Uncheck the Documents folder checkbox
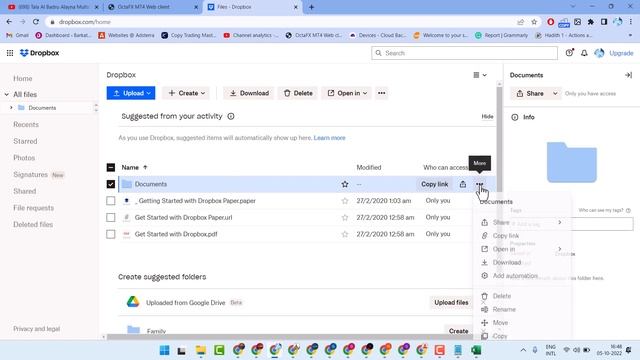The height and width of the screenshot is (360, 640). coord(111,184)
